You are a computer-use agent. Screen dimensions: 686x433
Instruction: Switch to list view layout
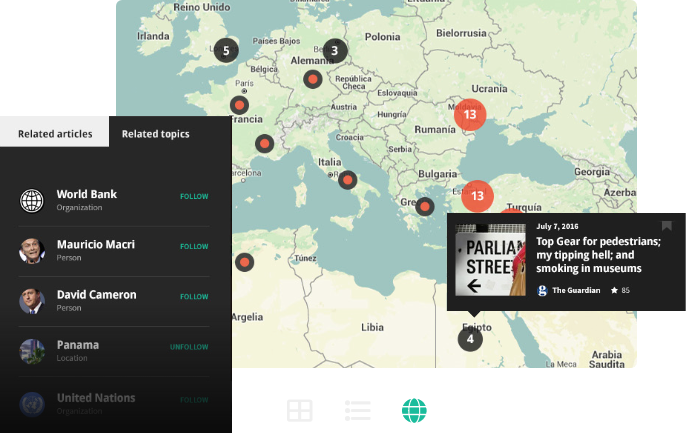(357, 411)
